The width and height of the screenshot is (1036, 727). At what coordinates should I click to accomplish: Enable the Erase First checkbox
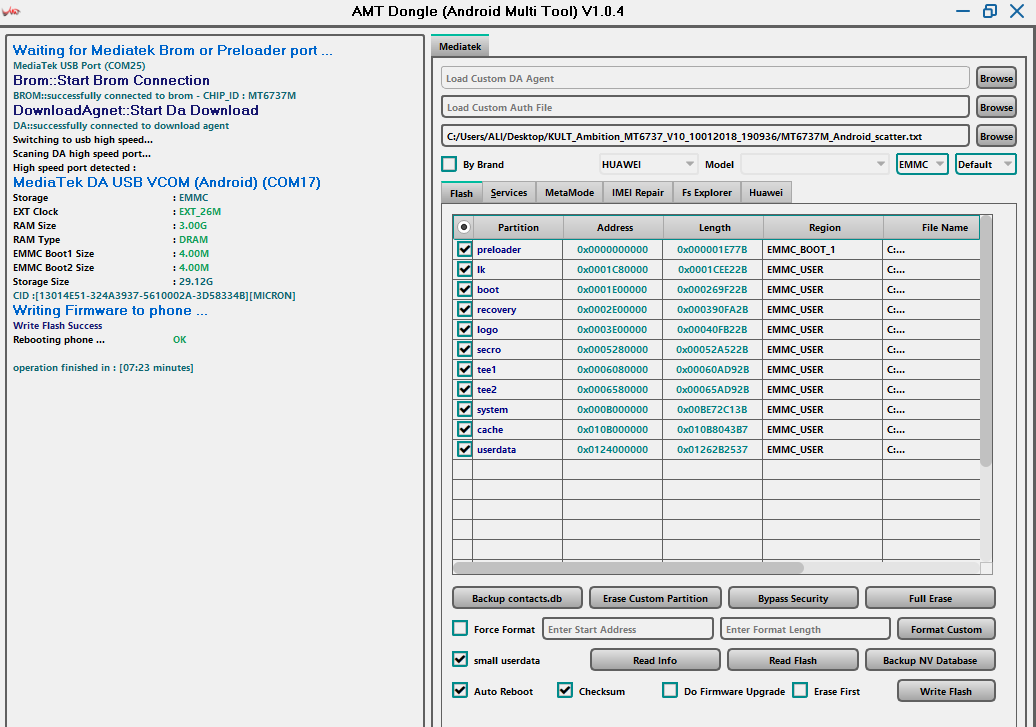tap(800, 690)
